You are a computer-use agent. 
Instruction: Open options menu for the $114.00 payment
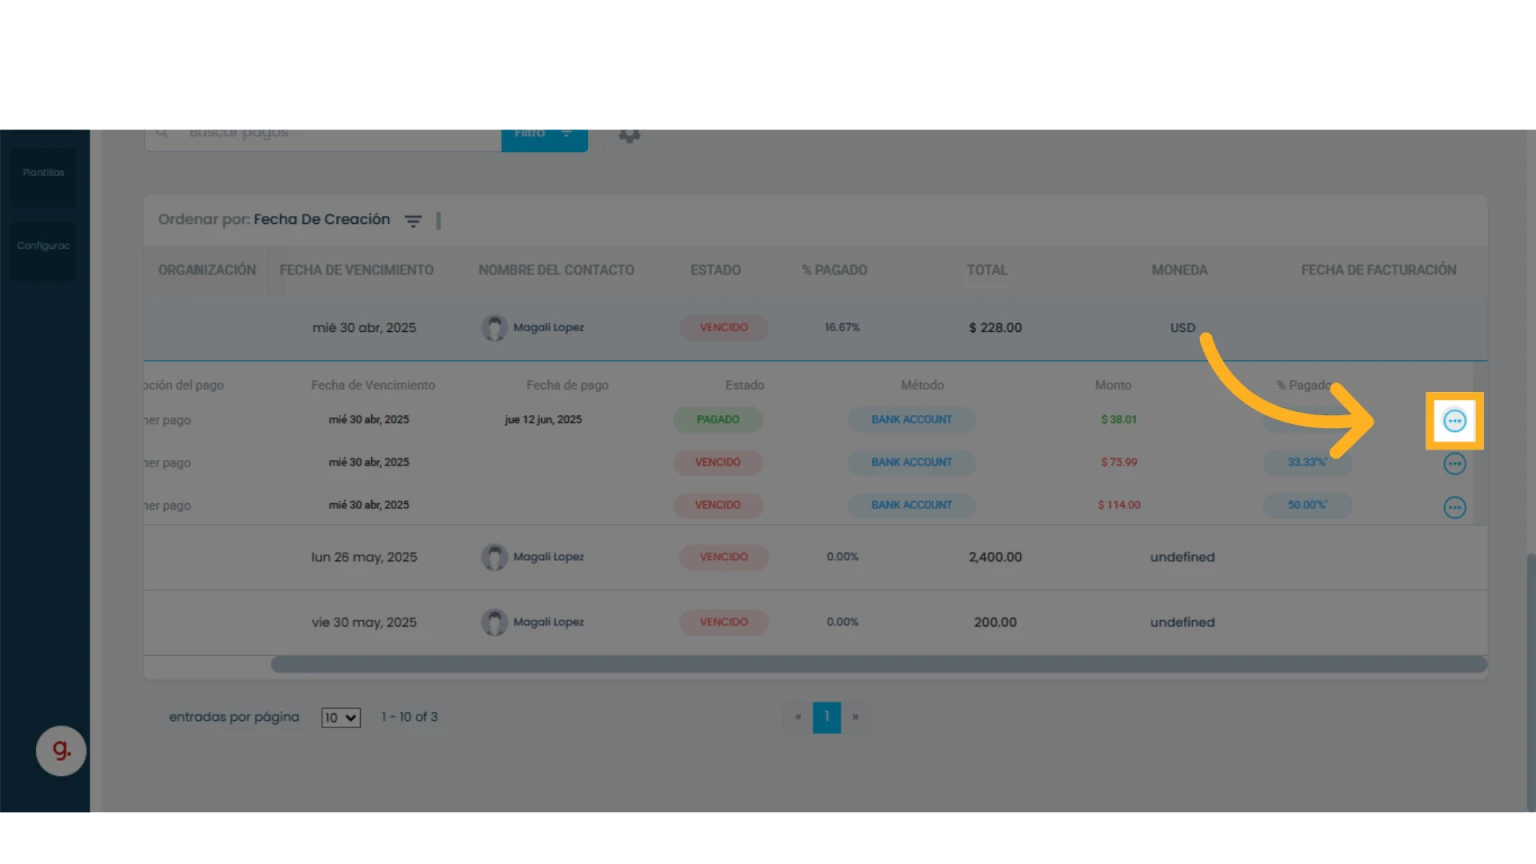1454,507
